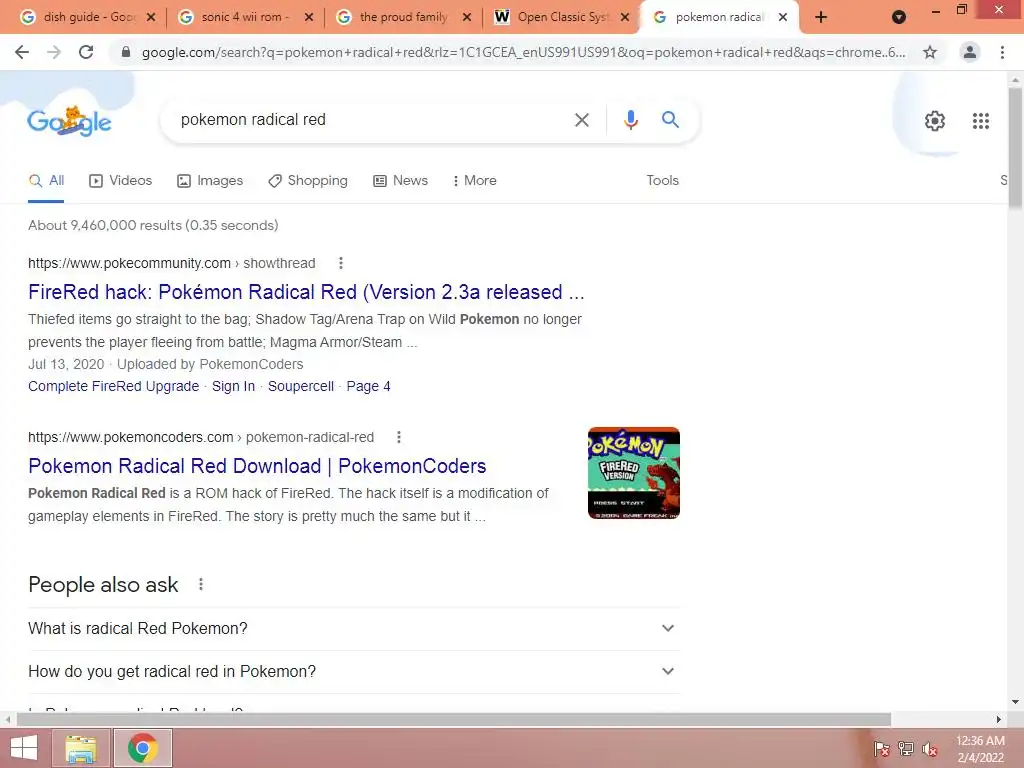Open the Chrome profile avatar icon
The height and width of the screenshot is (768, 1024).
pyautogui.click(x=970, y=52)
